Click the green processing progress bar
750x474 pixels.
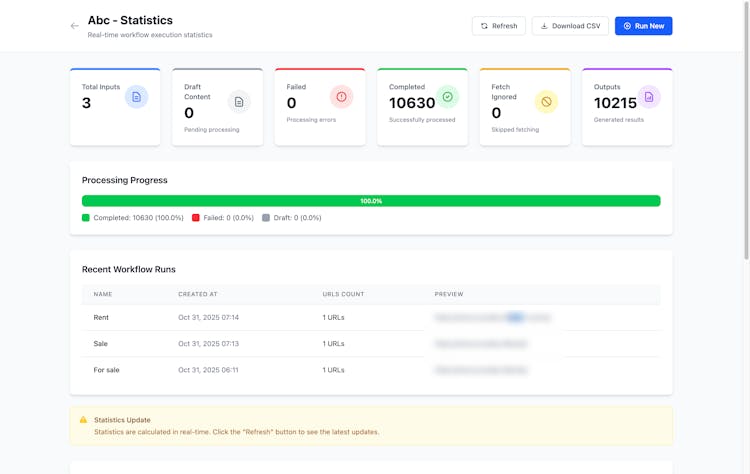point(371,201)
